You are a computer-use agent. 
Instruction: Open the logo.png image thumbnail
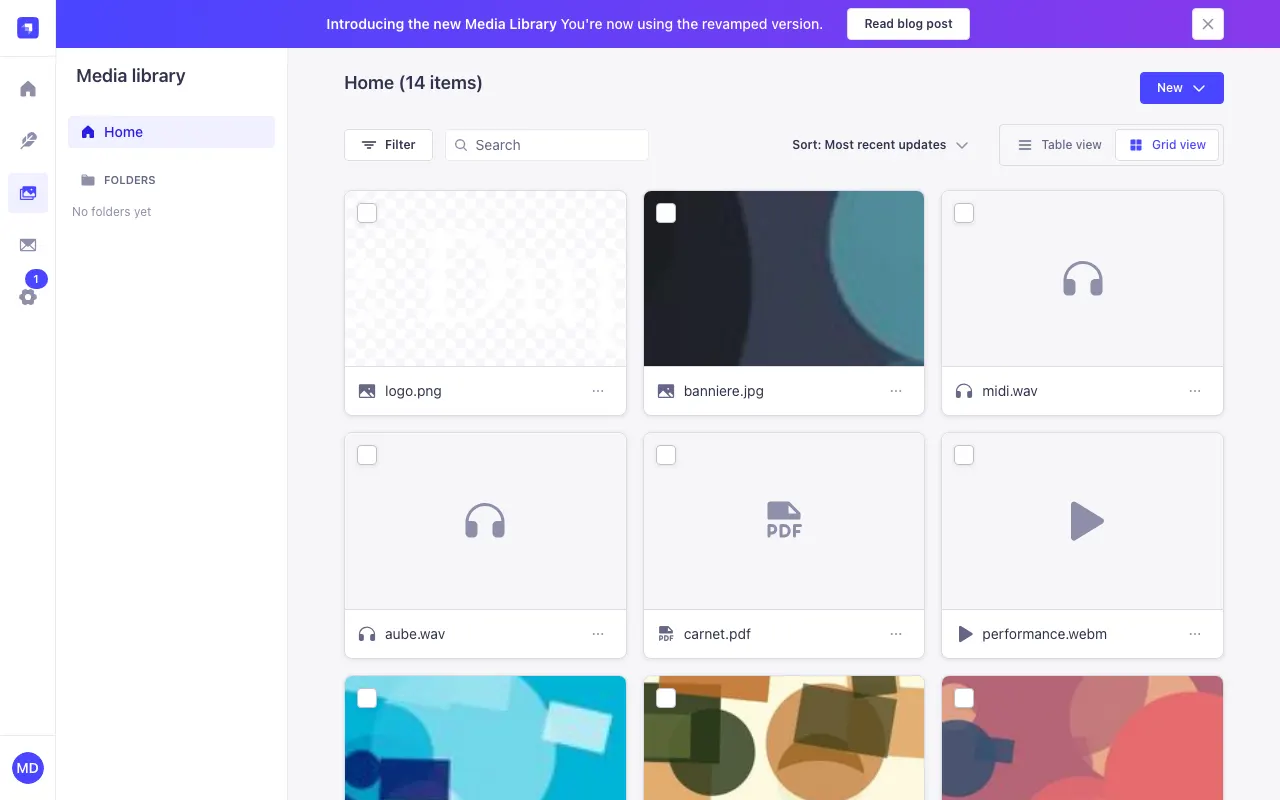(485, 279)
